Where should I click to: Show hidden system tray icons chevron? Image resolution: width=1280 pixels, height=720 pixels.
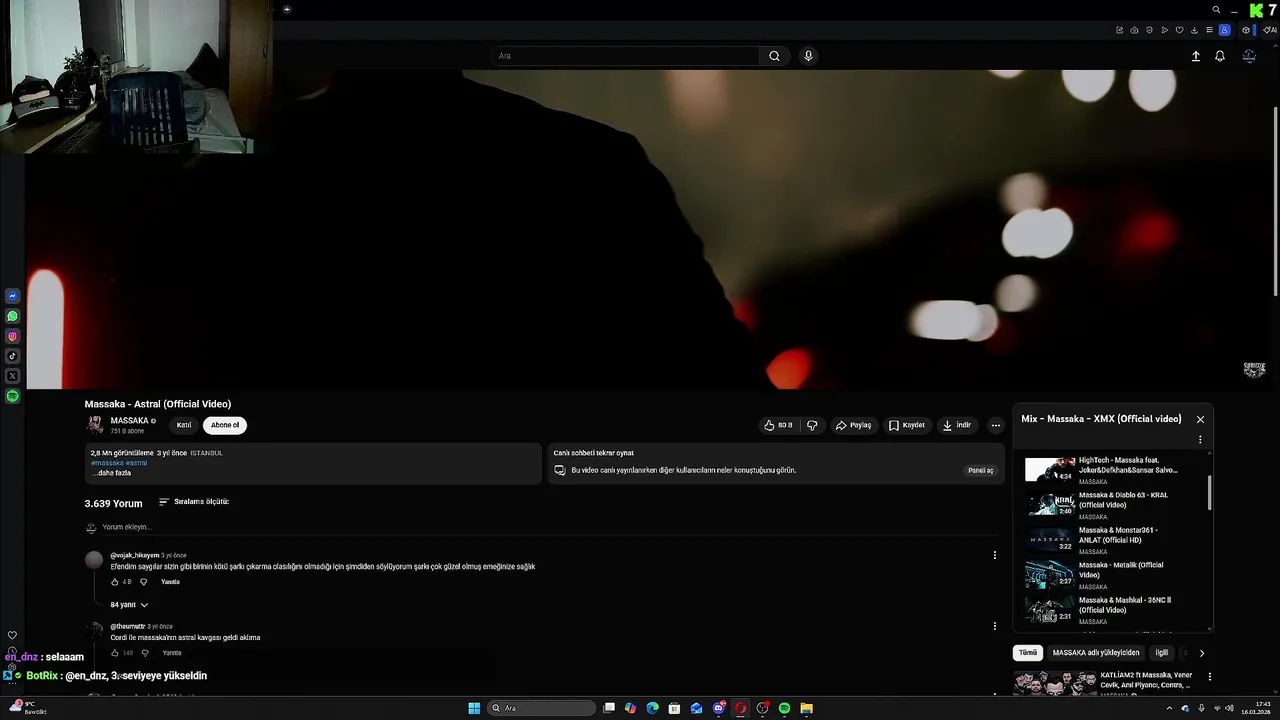1169,708
